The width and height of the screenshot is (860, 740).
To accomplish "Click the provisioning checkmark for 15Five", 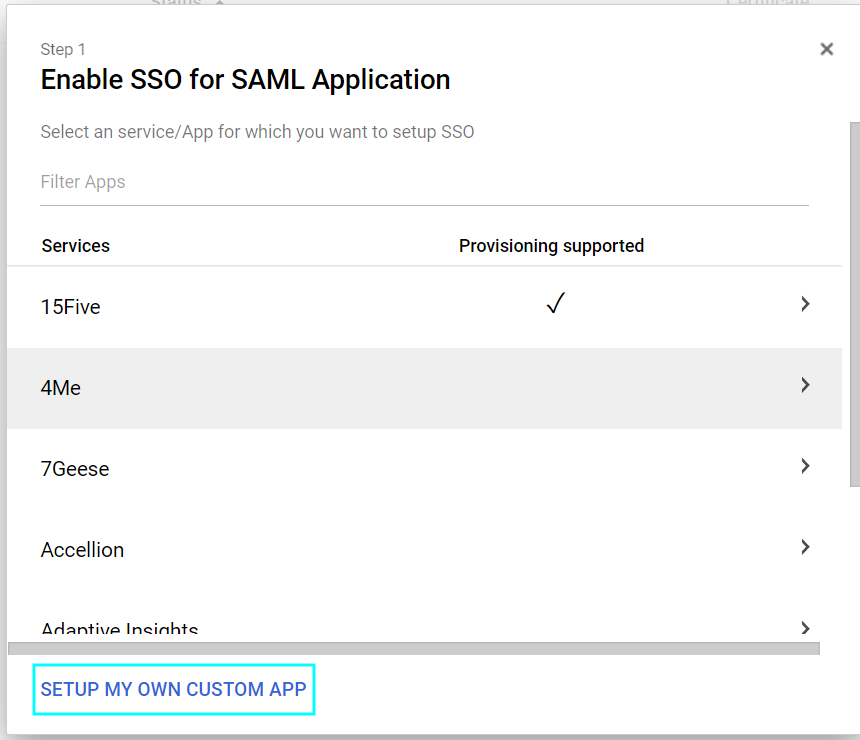I will coord(556,305).
